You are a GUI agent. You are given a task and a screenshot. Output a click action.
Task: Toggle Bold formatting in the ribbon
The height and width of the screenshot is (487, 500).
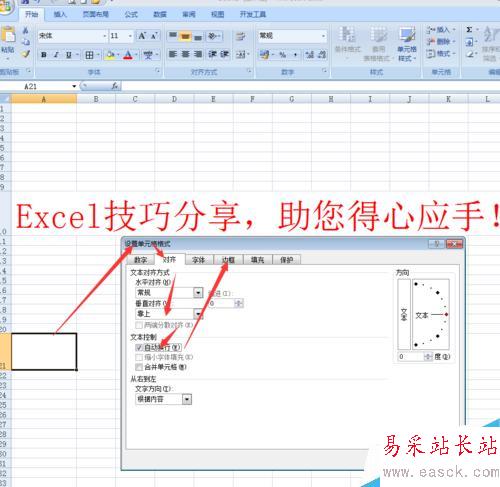click(x=43, y=55)
